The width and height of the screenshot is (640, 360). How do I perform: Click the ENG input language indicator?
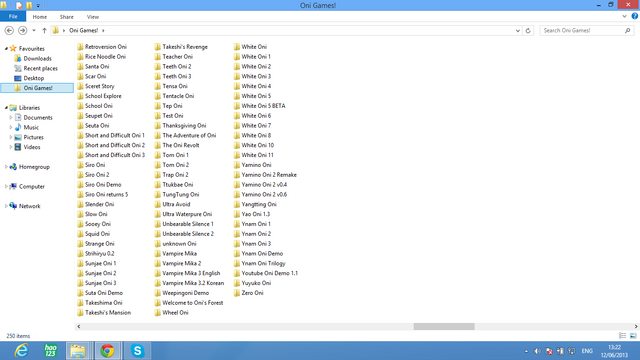coord(587,351)
